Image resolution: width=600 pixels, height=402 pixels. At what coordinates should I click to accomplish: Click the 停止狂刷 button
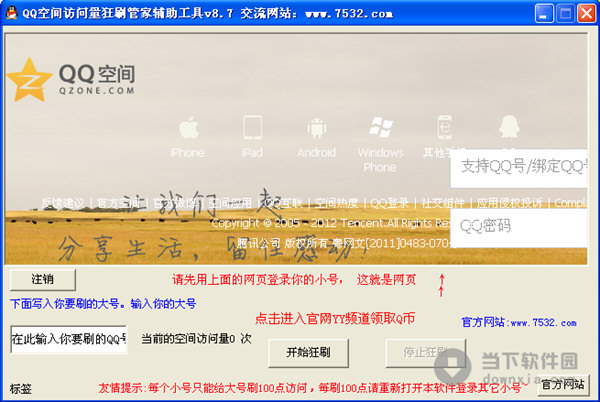[425, 352]
